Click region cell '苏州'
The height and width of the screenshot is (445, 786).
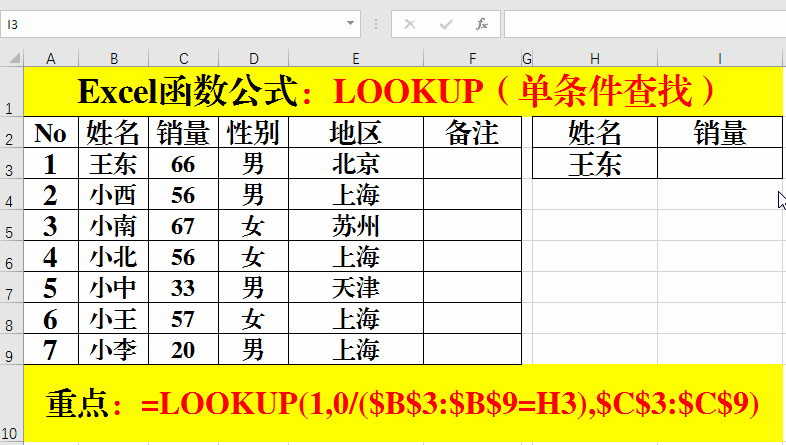click(356, 226)
